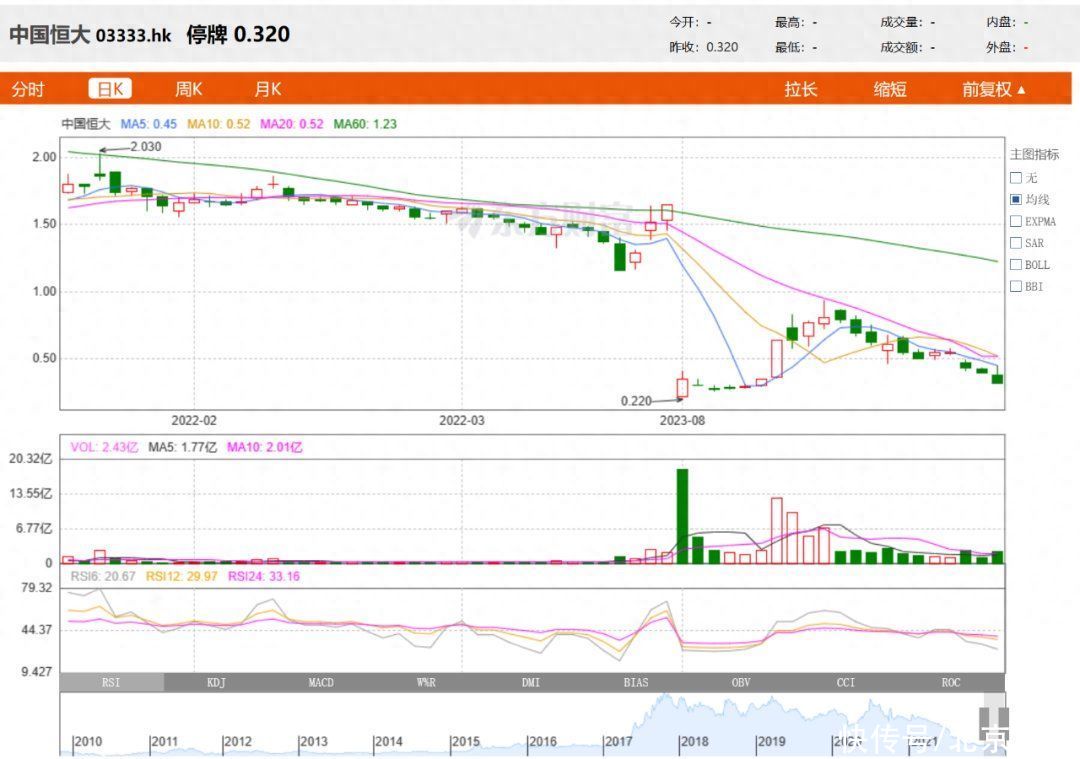Select the 日K daily chart tab
Image resolution: width=1080 pixels, height=759 pixels.
(x=110, y=89)
